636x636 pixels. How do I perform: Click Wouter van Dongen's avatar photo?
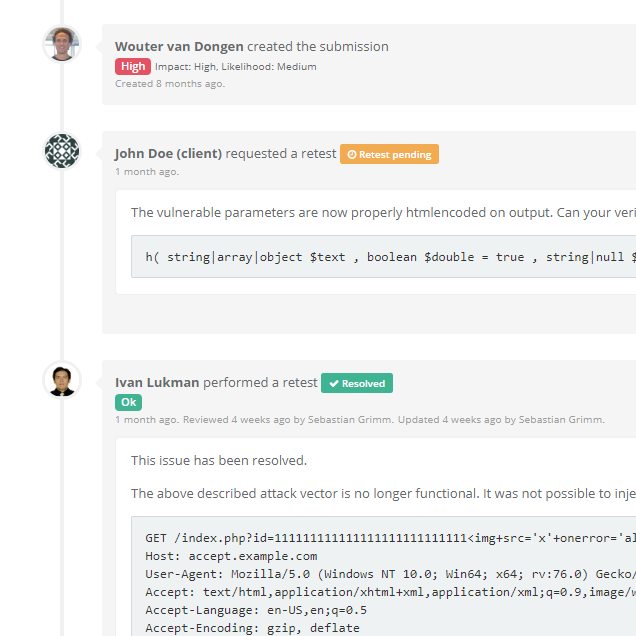[62, 44]
